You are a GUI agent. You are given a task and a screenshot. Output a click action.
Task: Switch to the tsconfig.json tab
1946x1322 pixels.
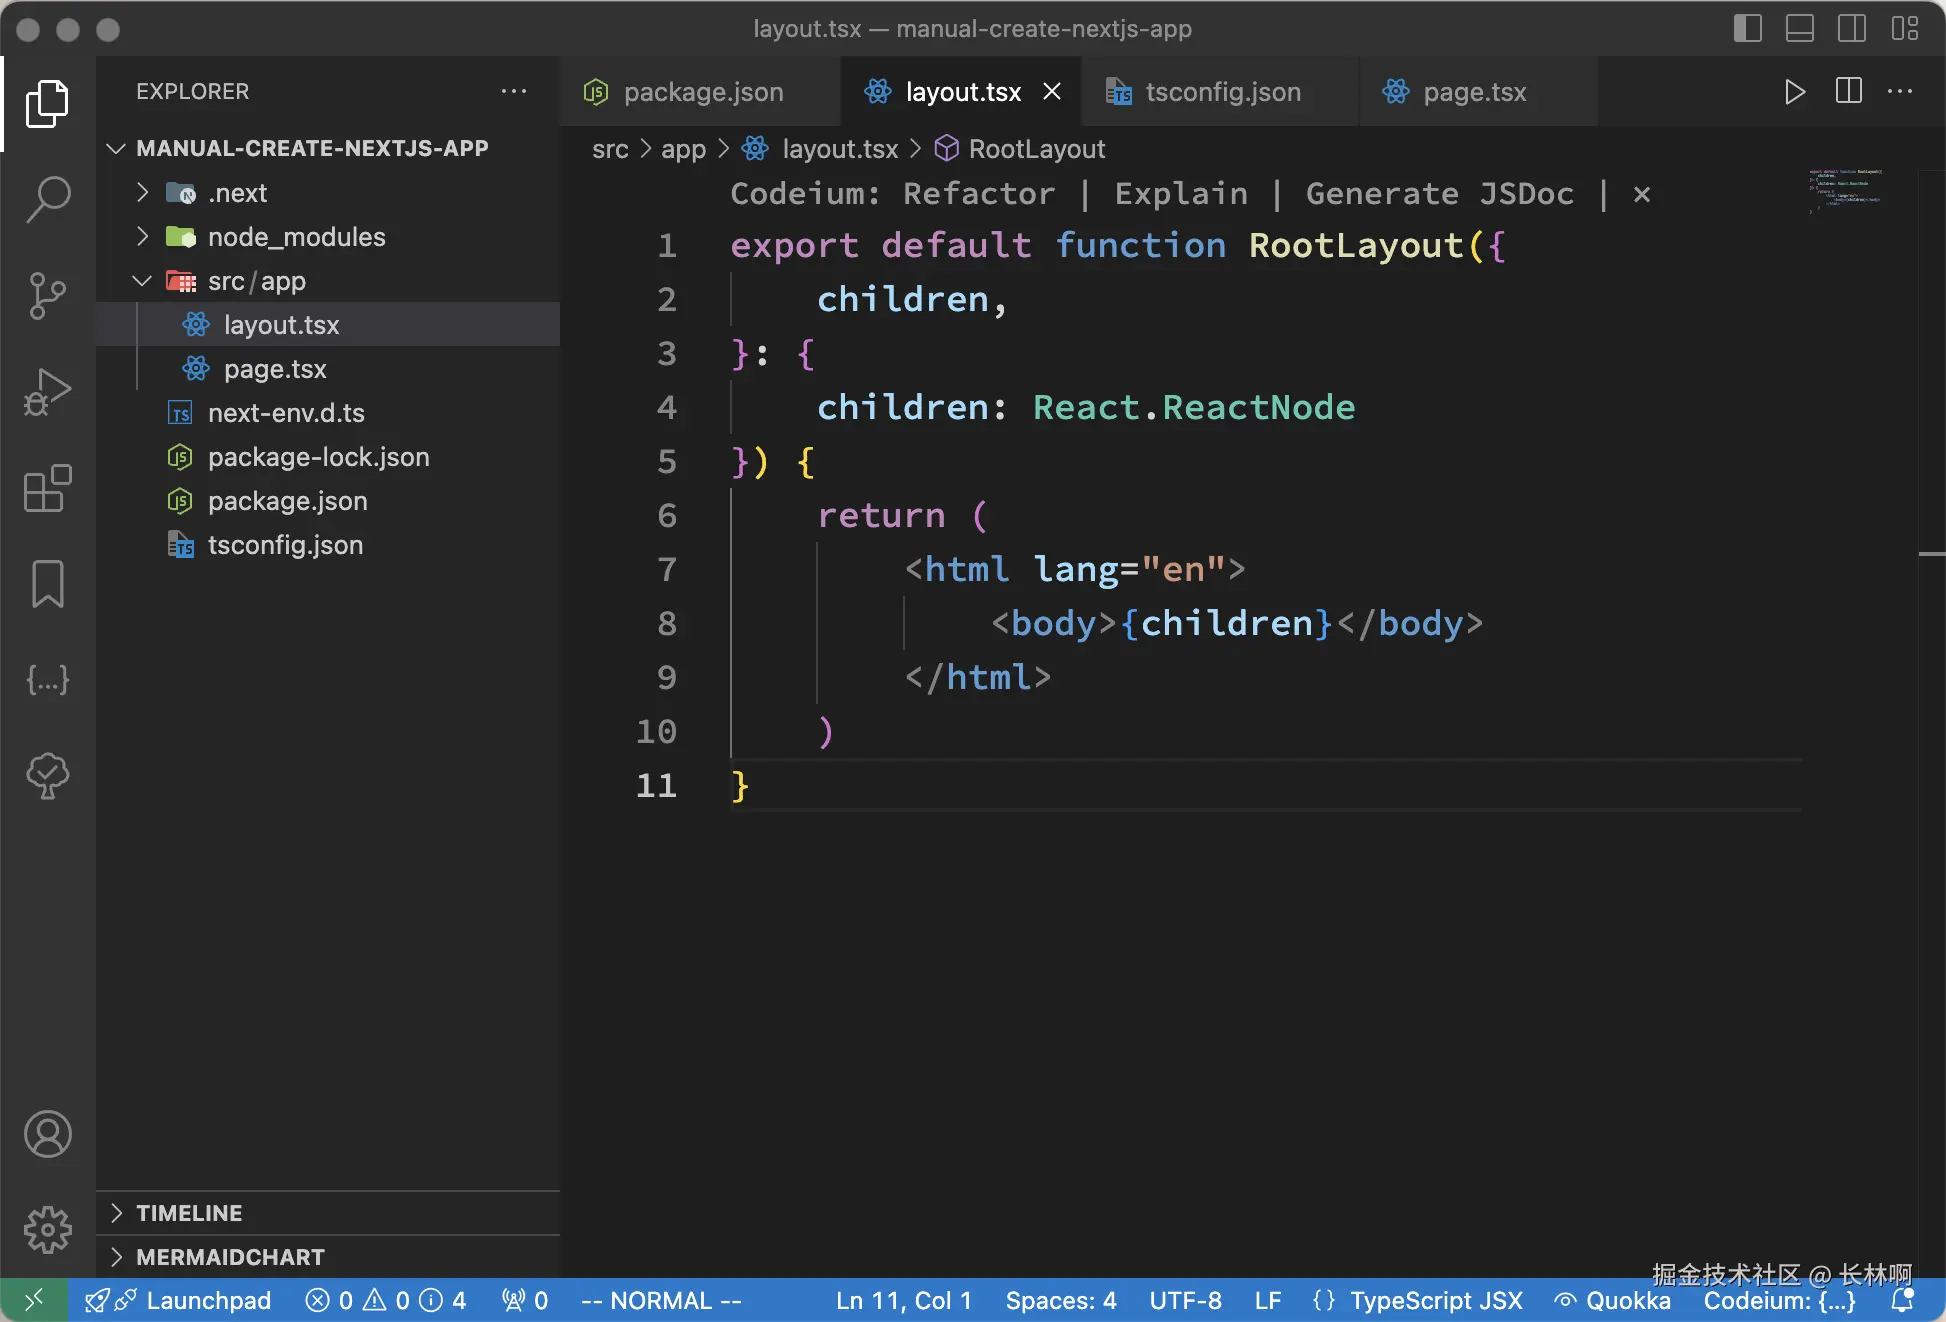(1221, 92)
